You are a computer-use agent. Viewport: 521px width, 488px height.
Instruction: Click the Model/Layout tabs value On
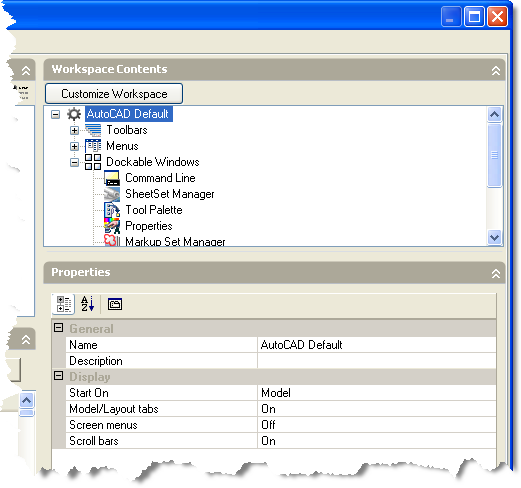[x=377, y=409]
